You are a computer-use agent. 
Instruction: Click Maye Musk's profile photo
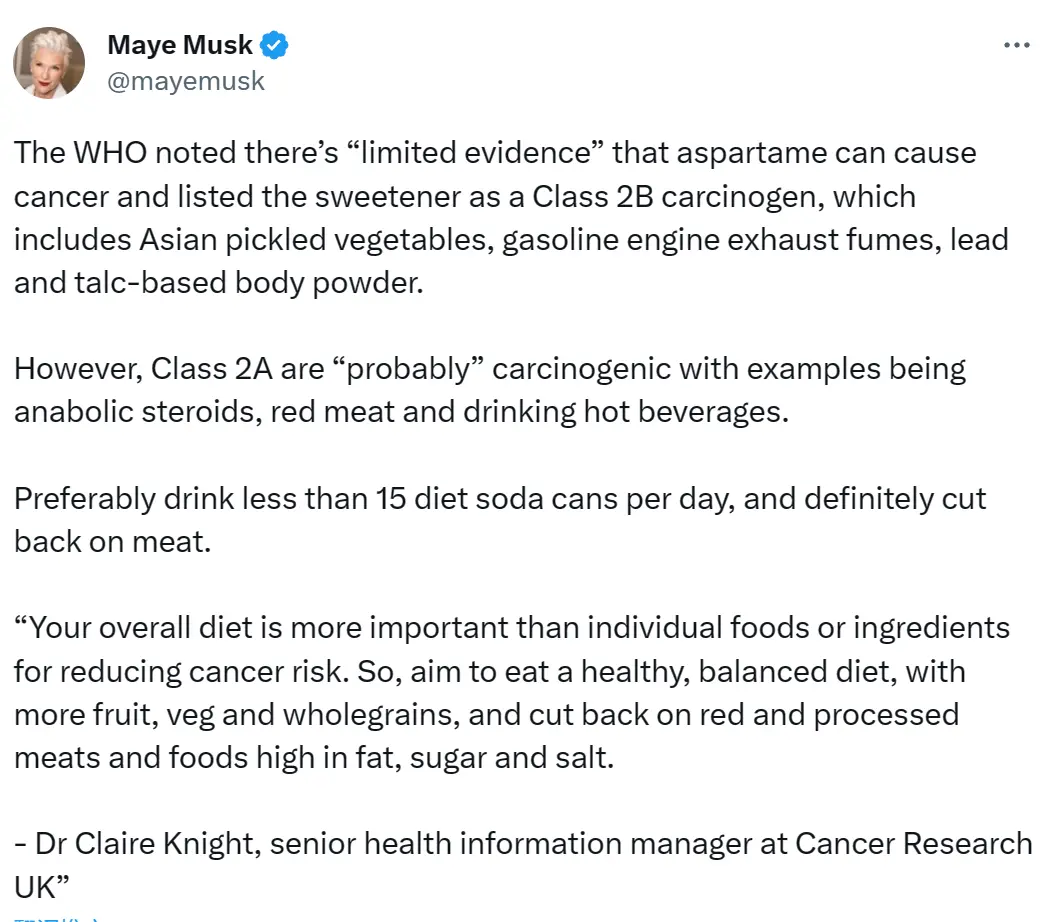(x=49, y=63)
